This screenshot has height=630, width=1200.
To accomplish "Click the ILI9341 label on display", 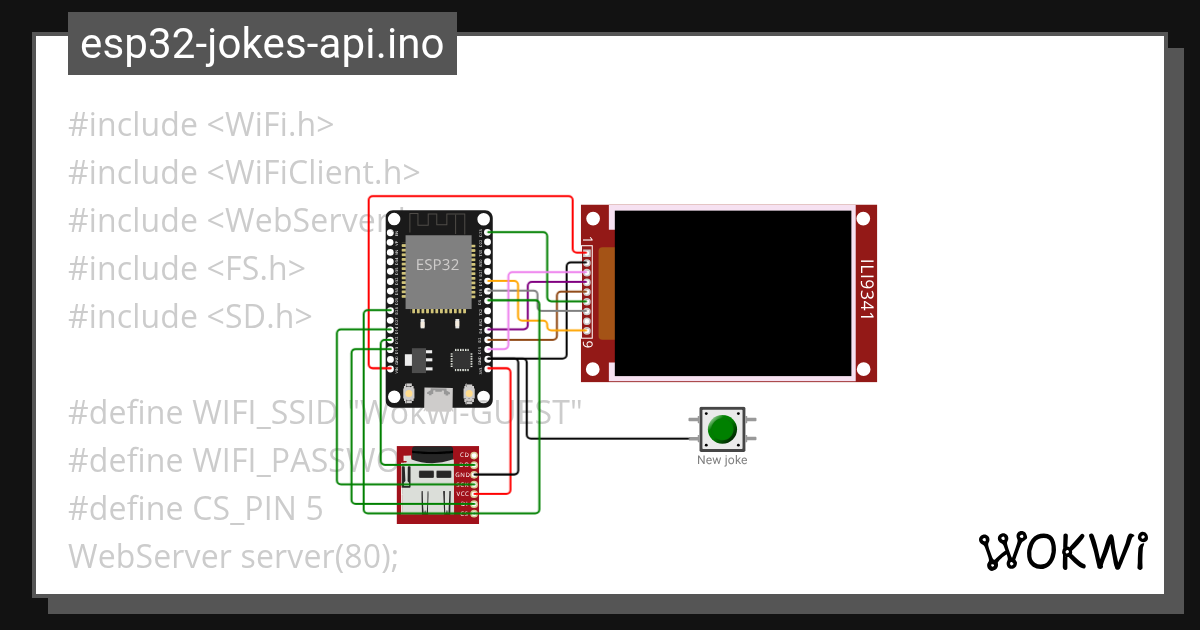I will [866, 292].
